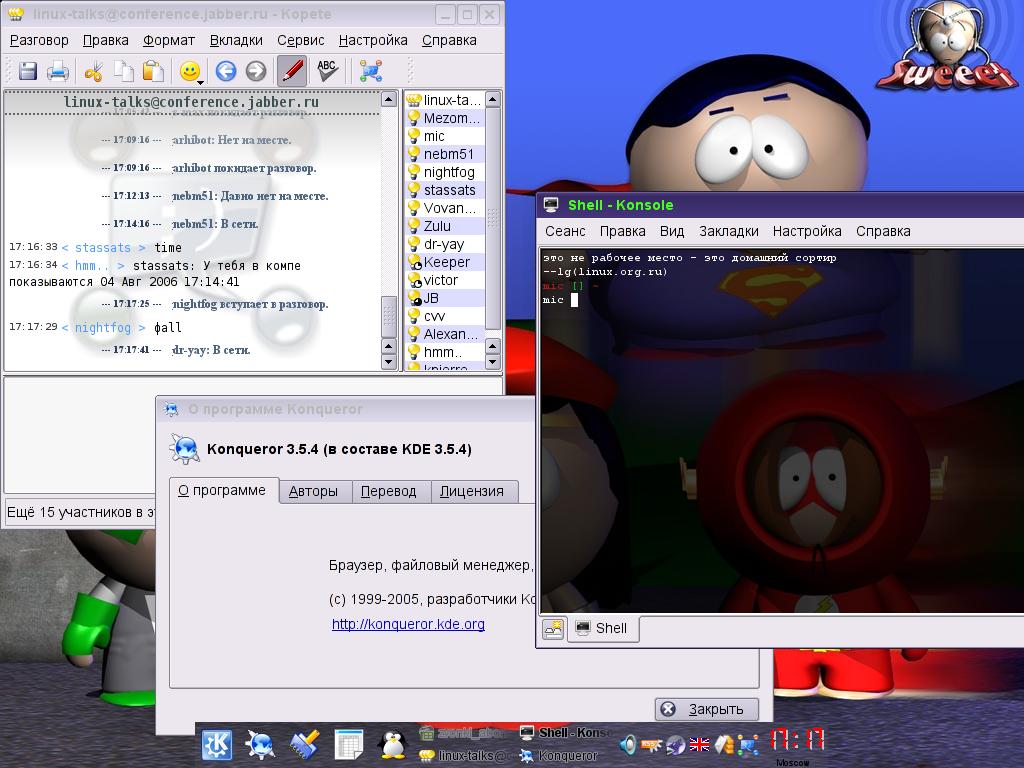Toggle the red pencil formatting button

tap(292, 71)
